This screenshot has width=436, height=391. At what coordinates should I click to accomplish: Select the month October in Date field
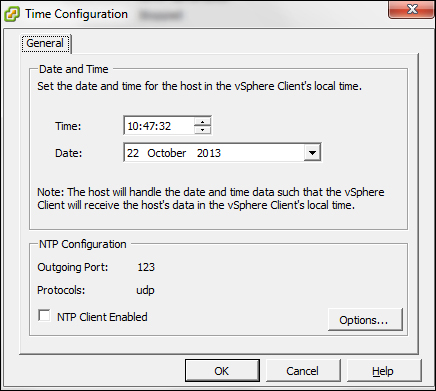167,153
